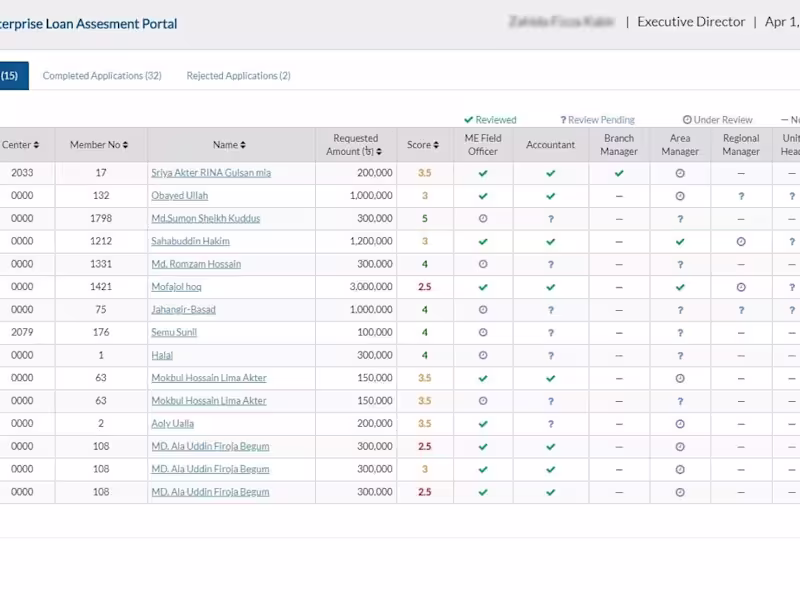Open applicant Semu Sunil
800x600 pixels.
(174, 332)
